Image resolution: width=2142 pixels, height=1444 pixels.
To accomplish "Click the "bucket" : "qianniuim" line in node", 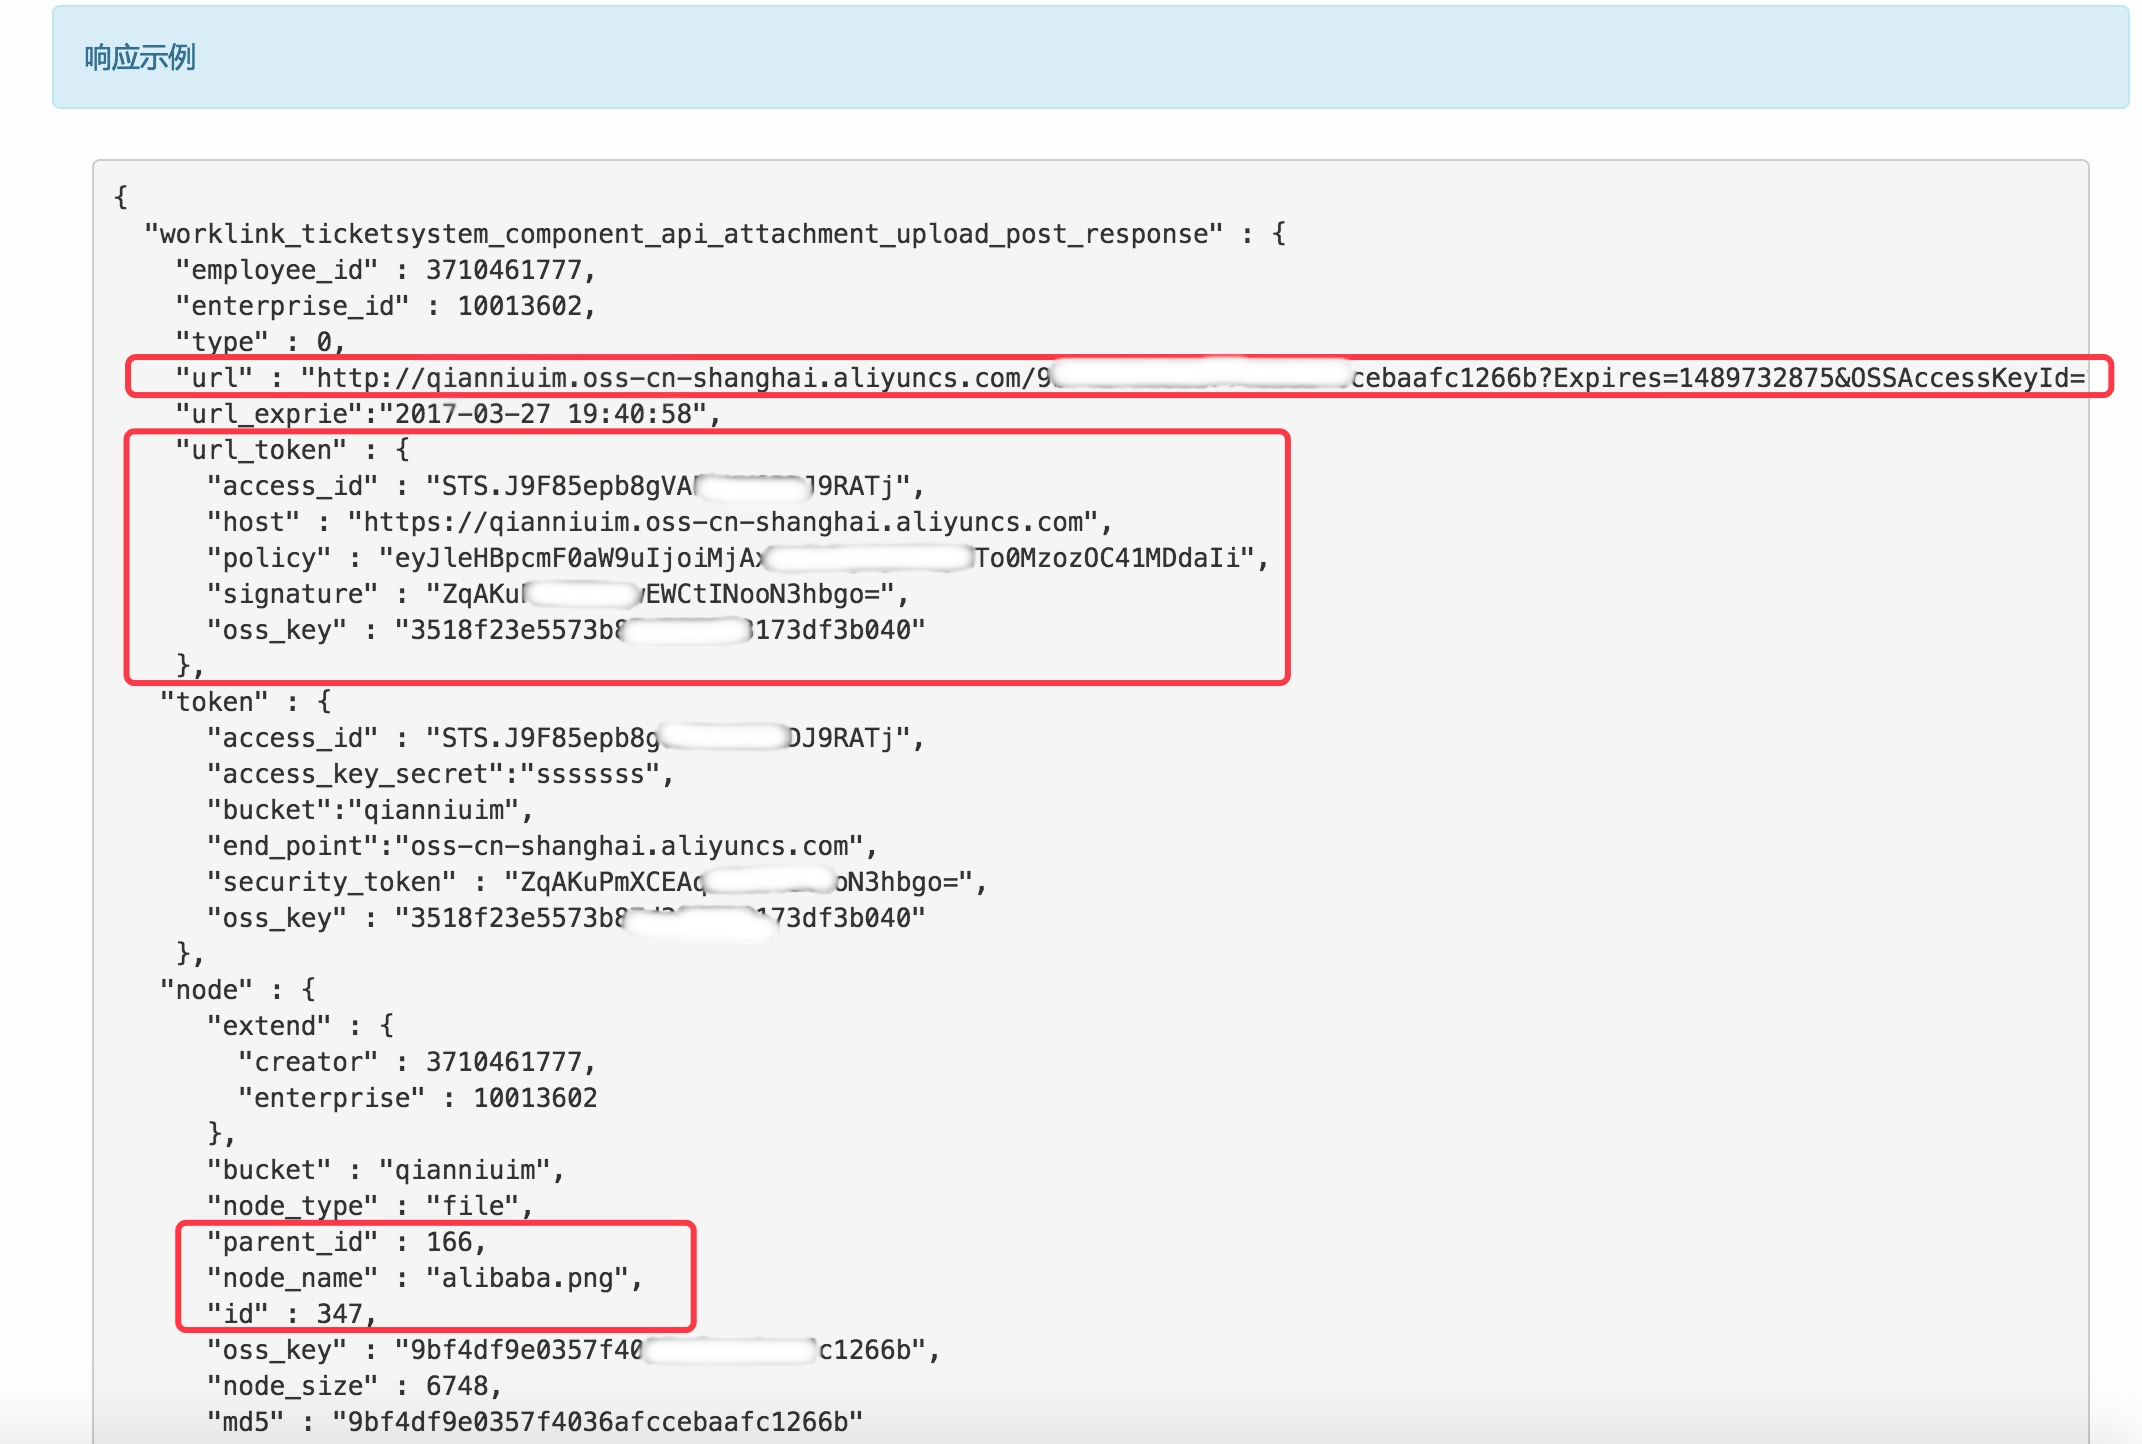I will (x=386, y=1170).
